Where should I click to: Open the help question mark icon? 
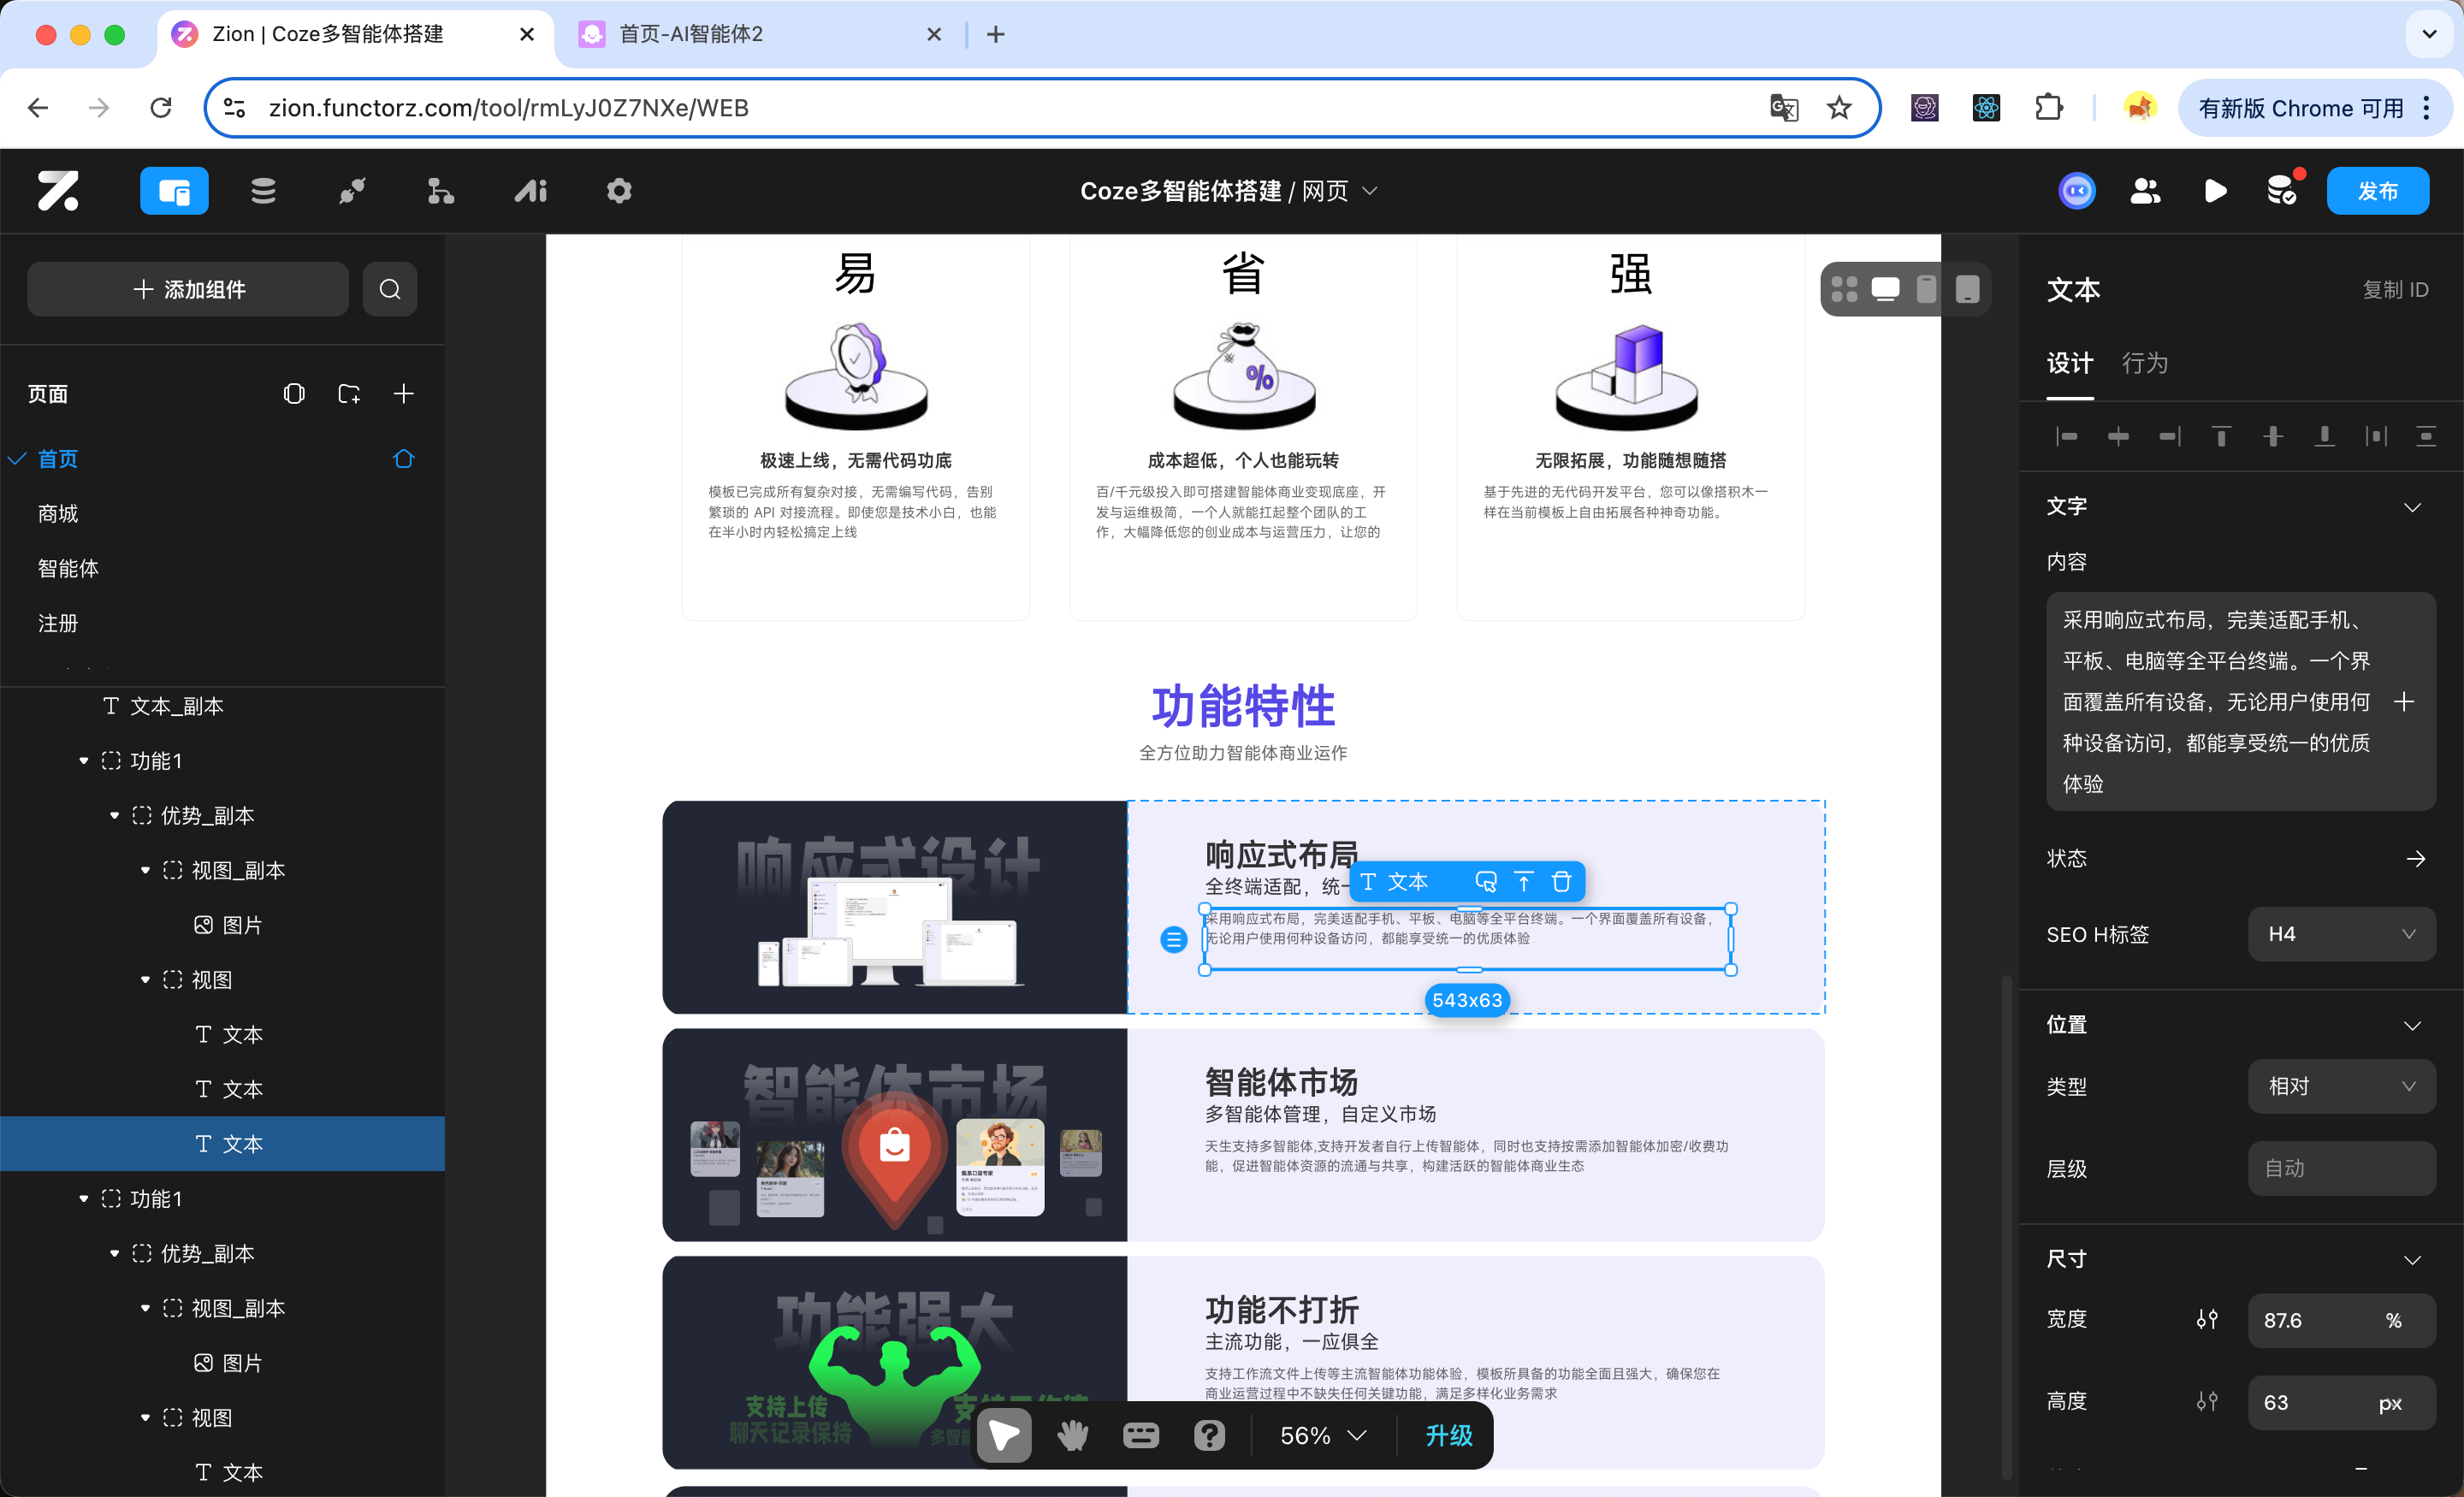pyautogui.click(x=1209, y=1435)
